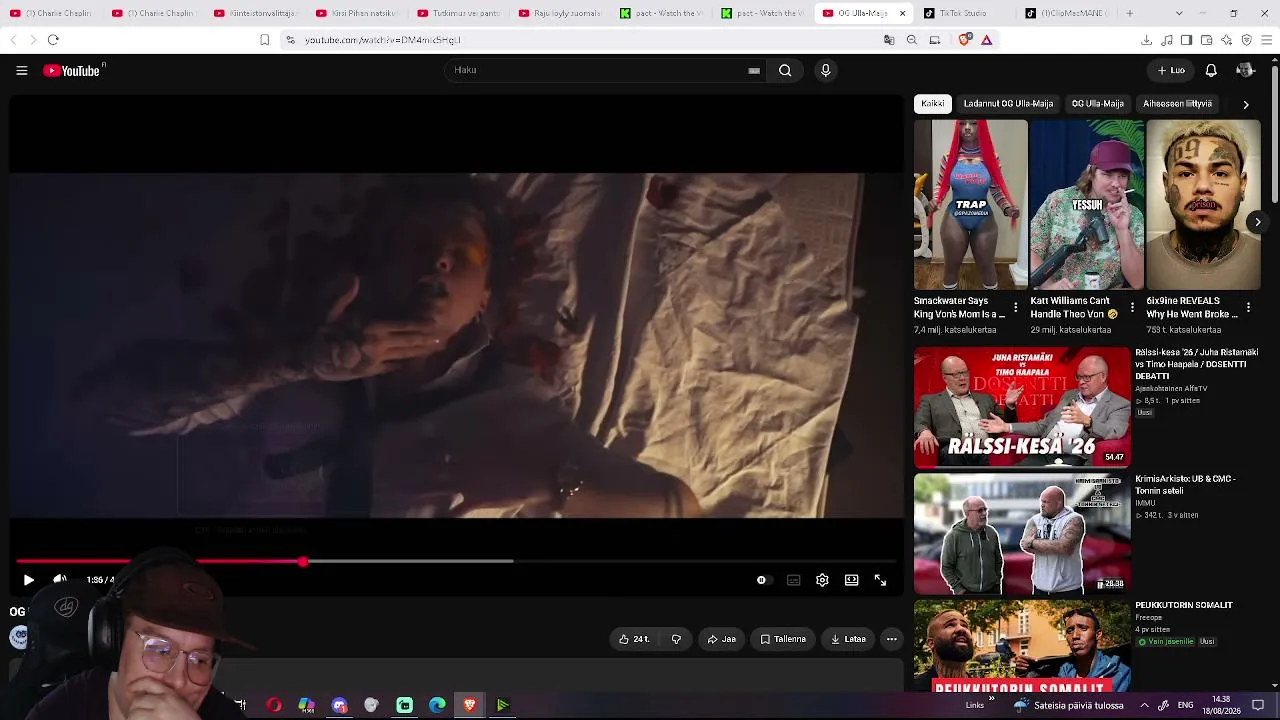Open the taskbar clock showing 14.38

1221,705
